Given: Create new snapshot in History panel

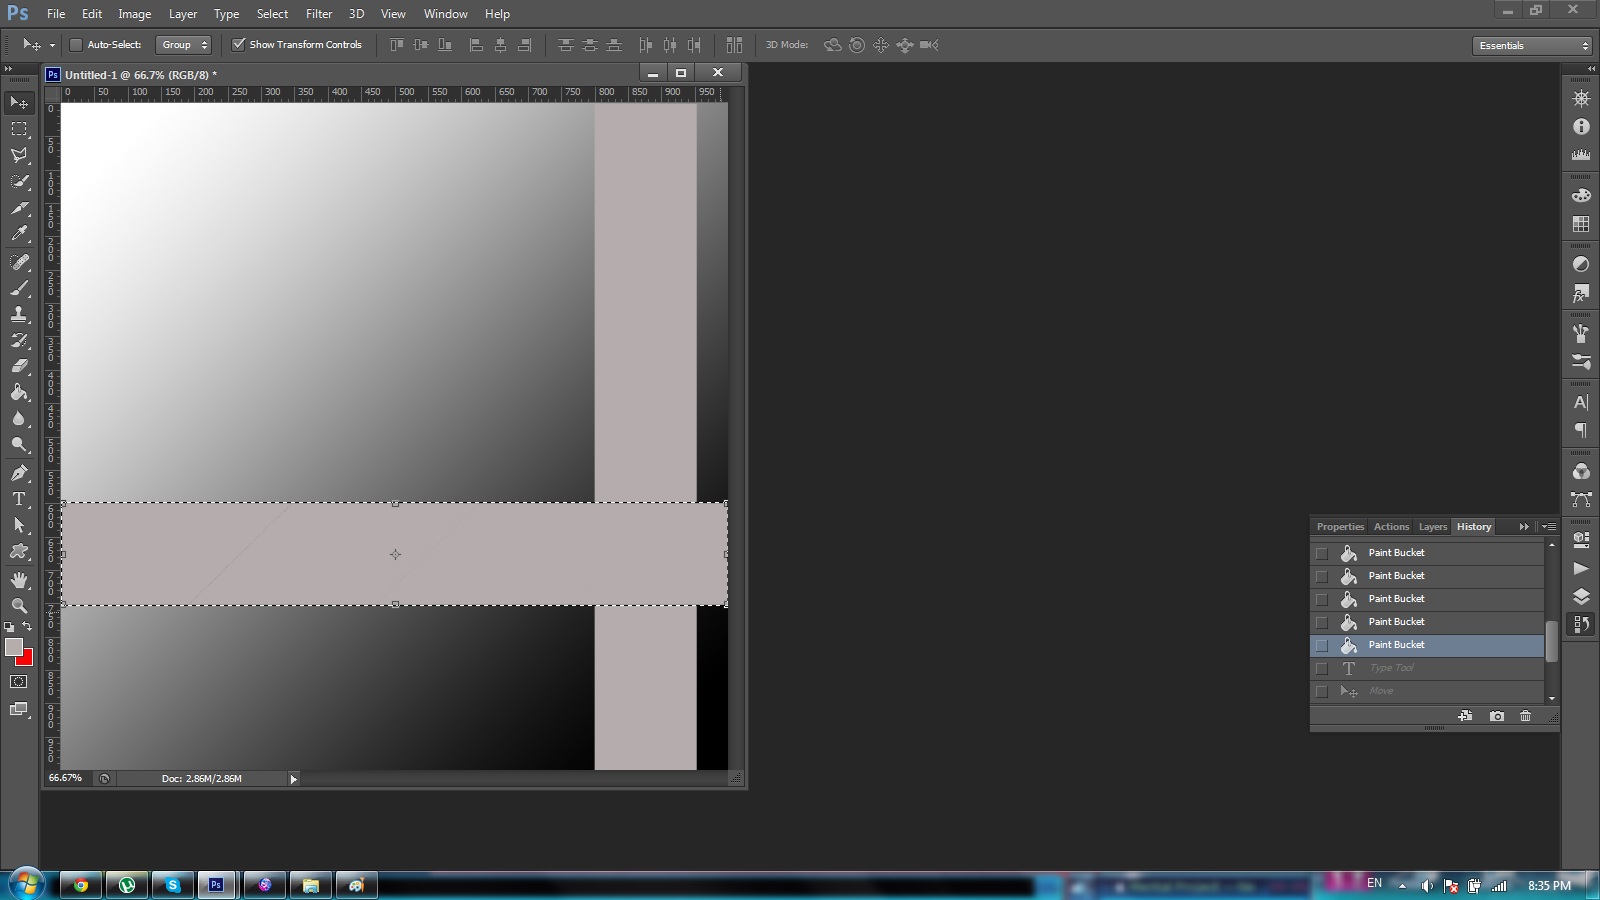Looking at the screenshot, I should 1496,716.
